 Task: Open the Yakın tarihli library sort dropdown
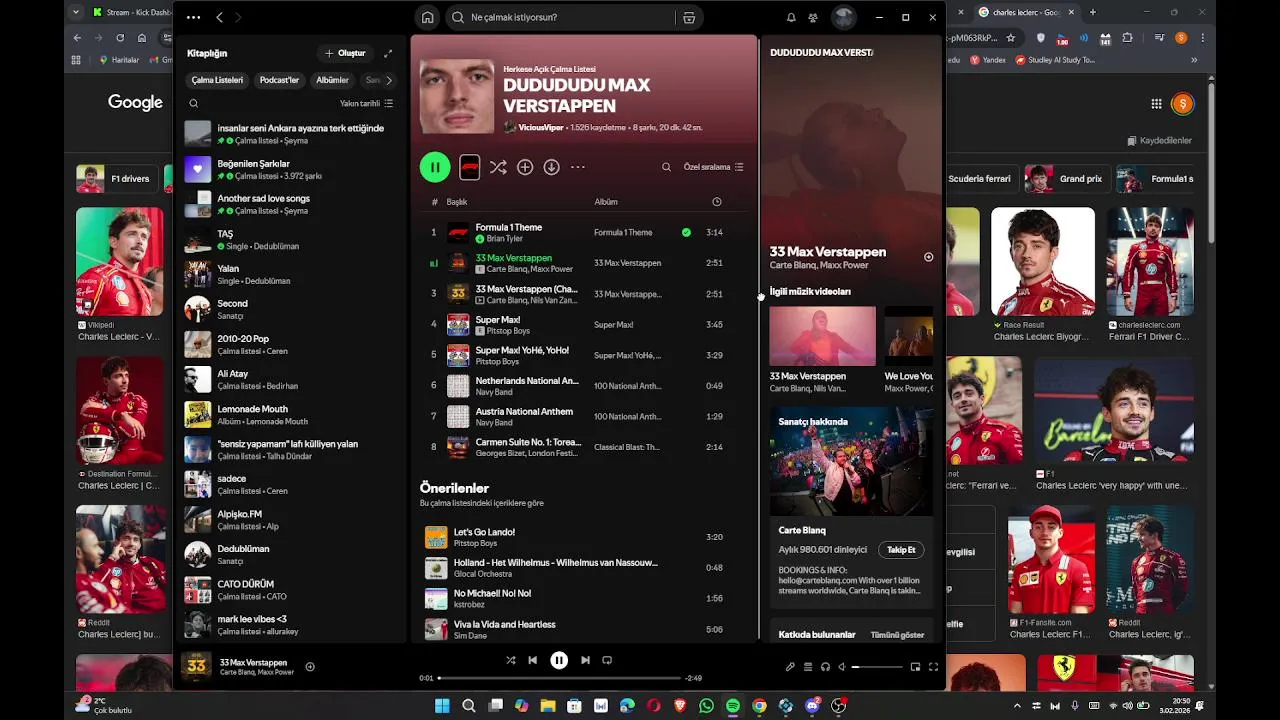coord(366,103)
